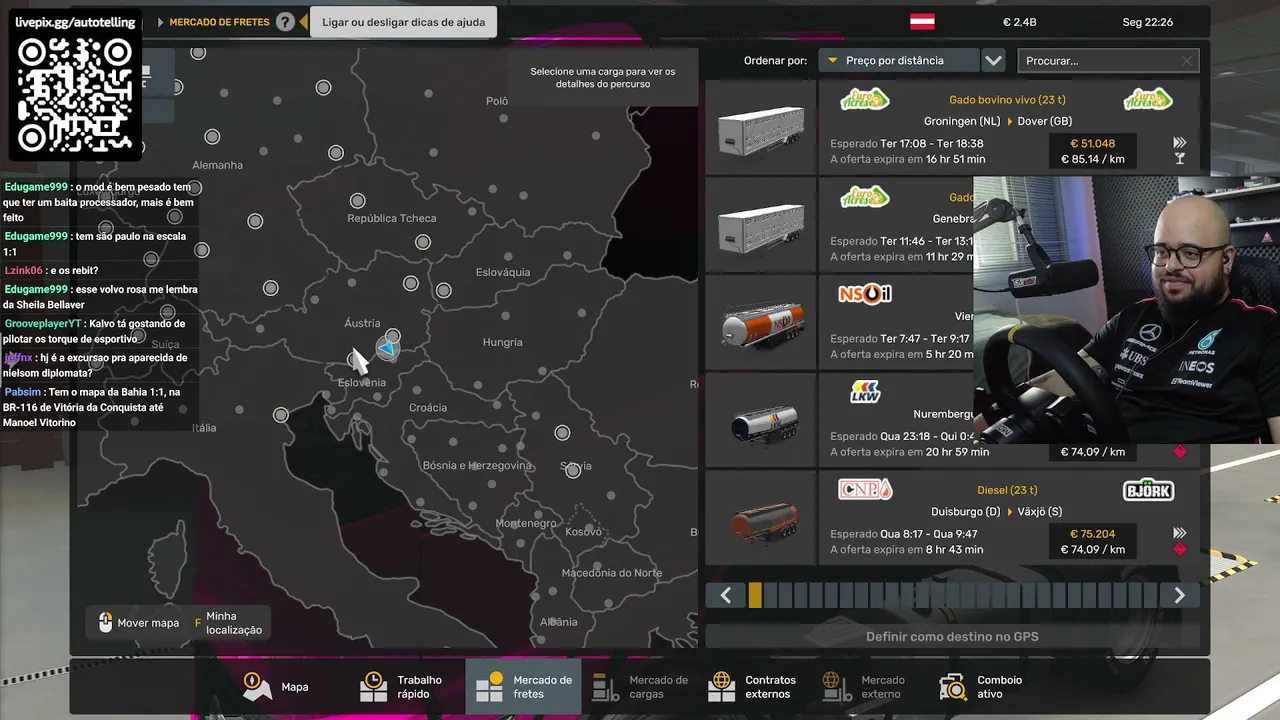Click the Austrian flag icon in top bar
Screen dimensions: 1280x720
click(922, 22)
